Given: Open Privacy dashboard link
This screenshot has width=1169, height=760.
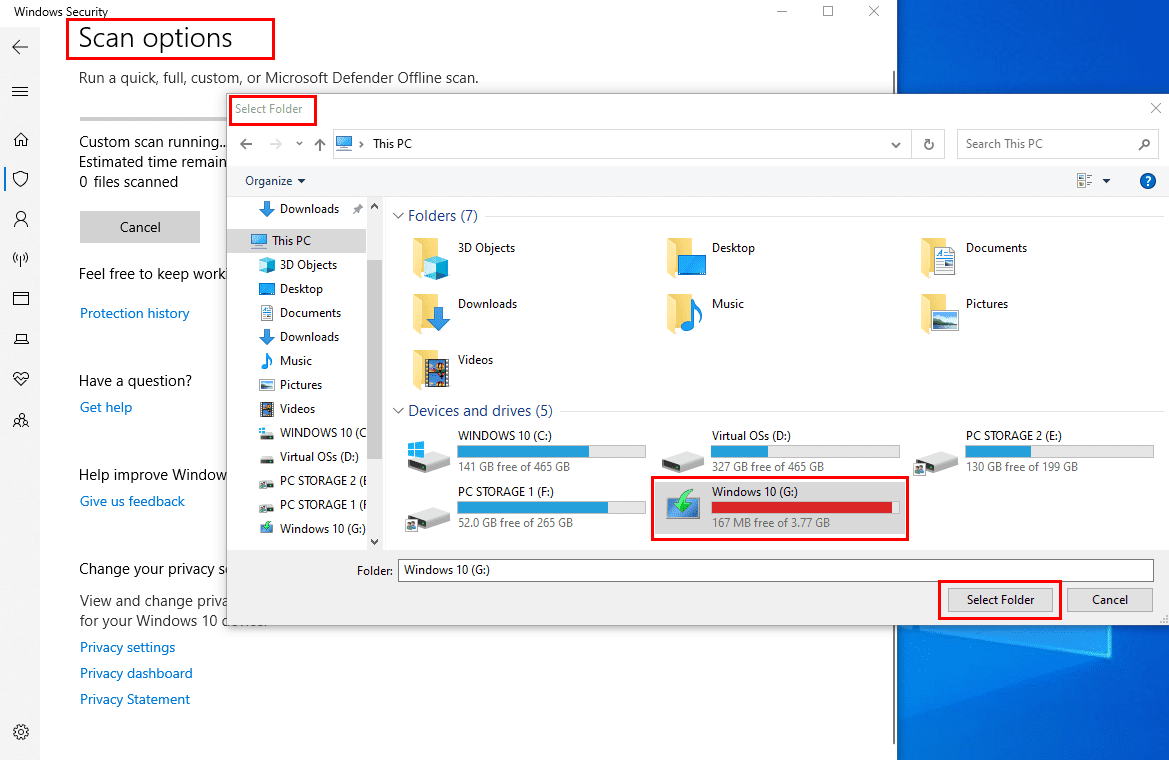Looking at the screenshot, I should tap(136, 673).
